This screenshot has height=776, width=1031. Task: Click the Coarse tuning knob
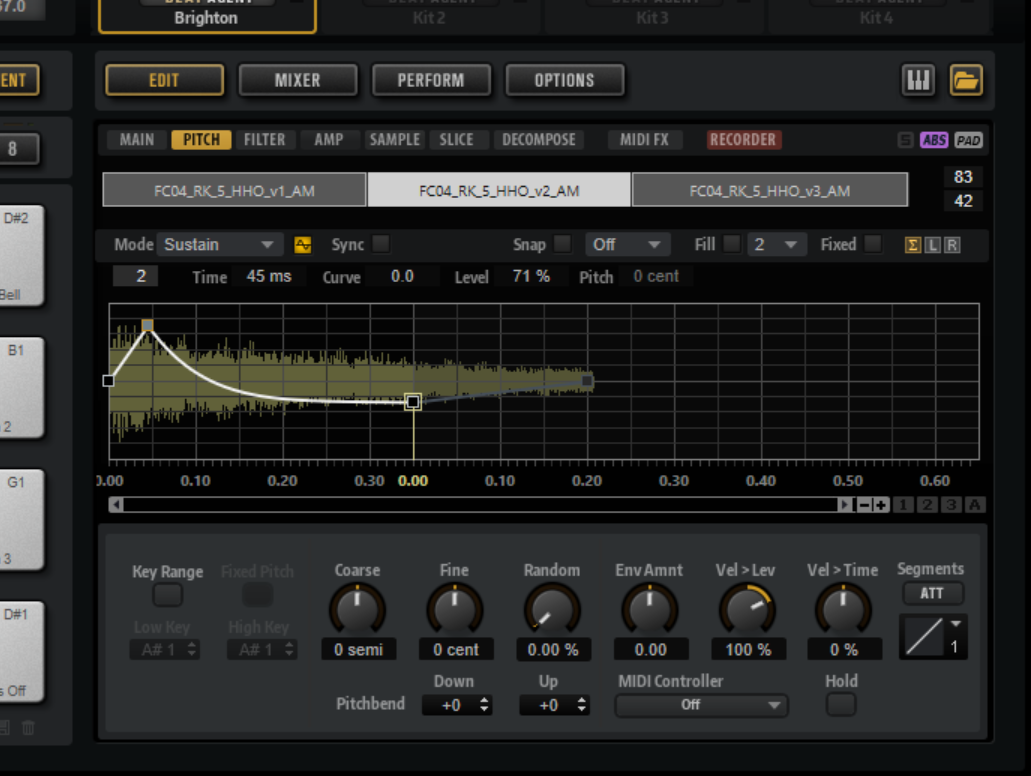[x=357, y=610]
